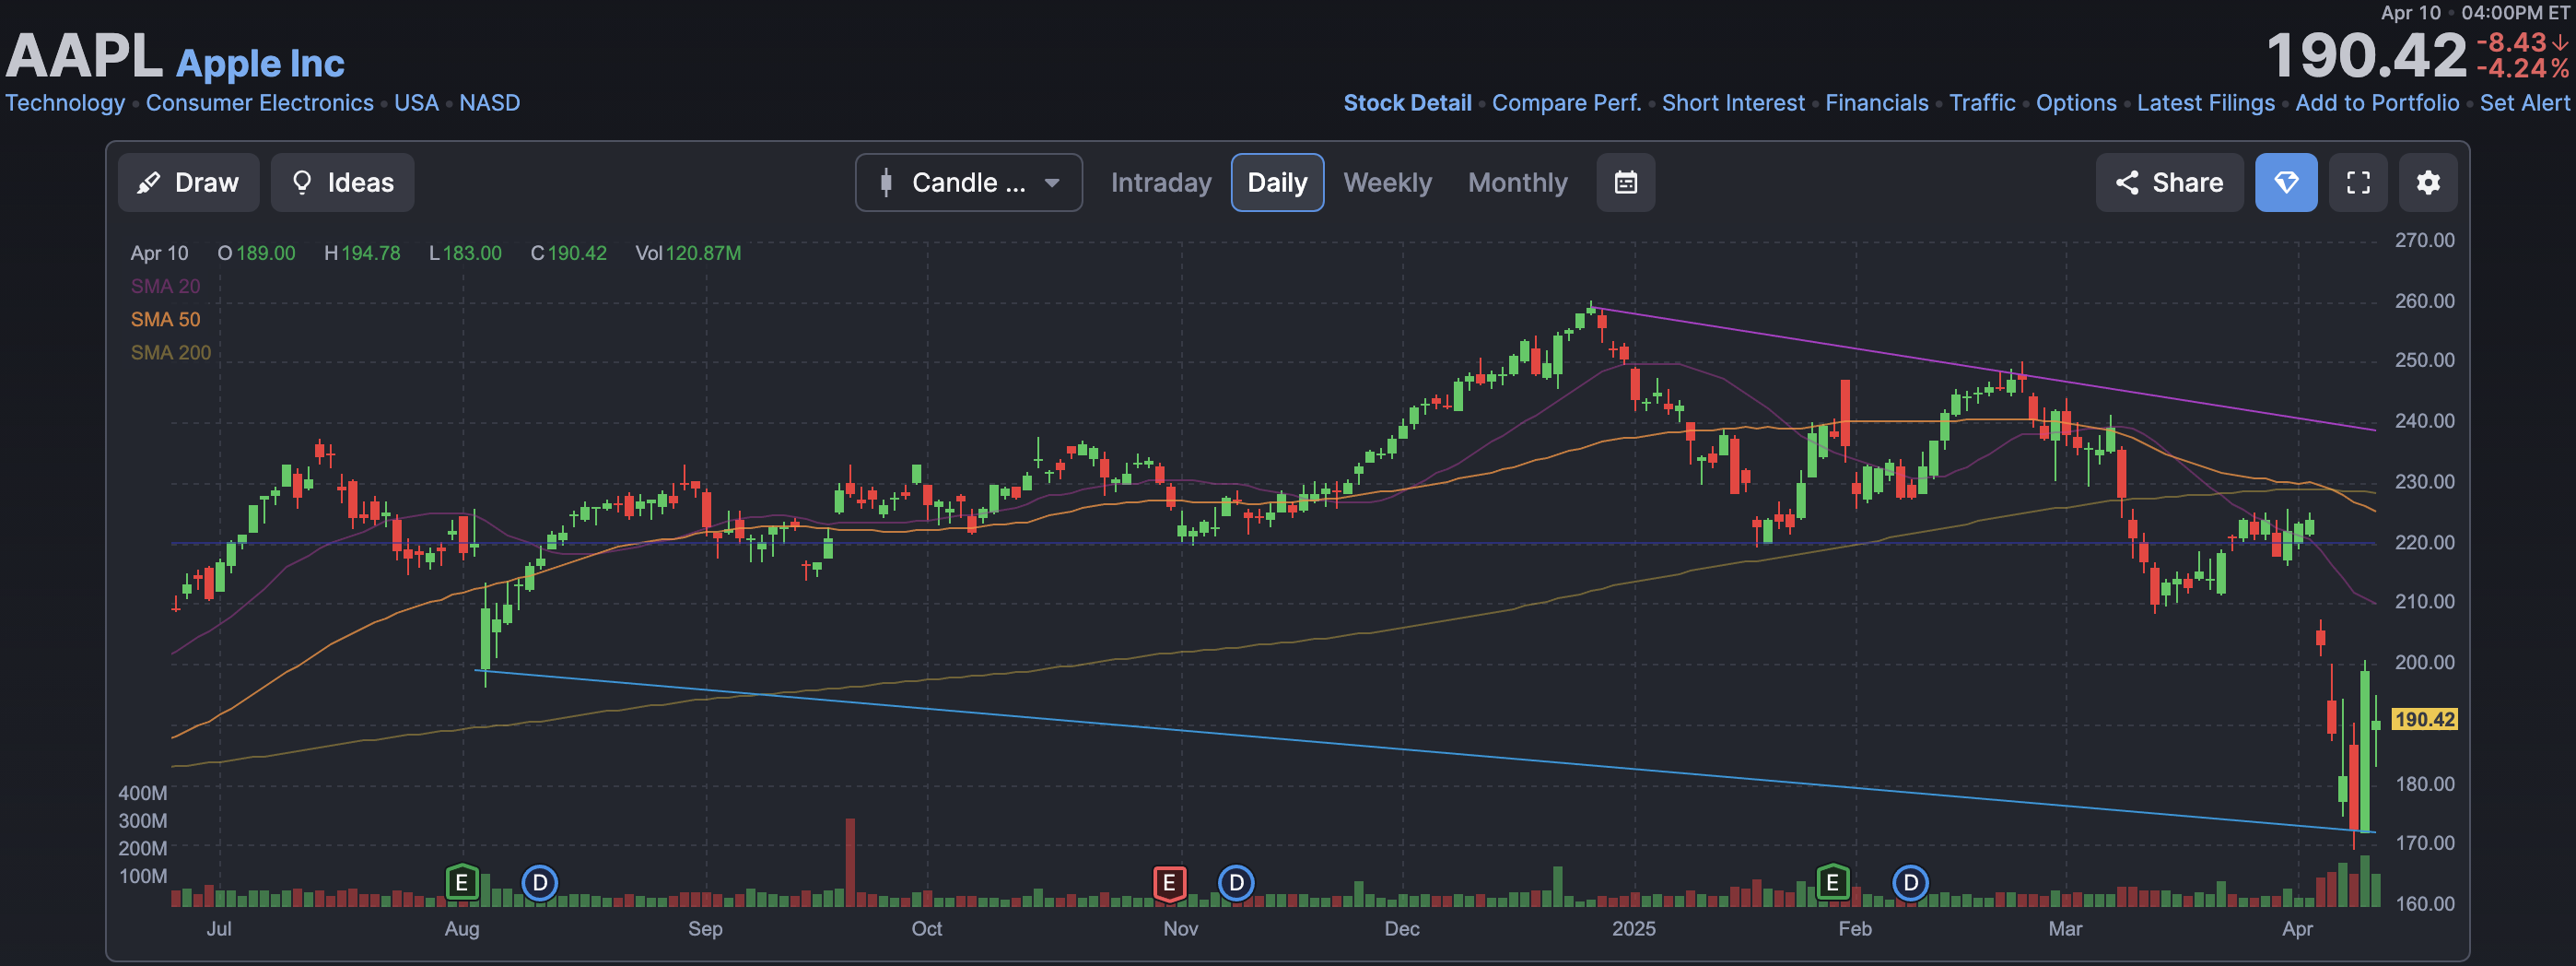The height and width of the screenshot is (966, 2576).
Task: Select the SMA 200 indicator label
Action: click(x=170, y=352)
